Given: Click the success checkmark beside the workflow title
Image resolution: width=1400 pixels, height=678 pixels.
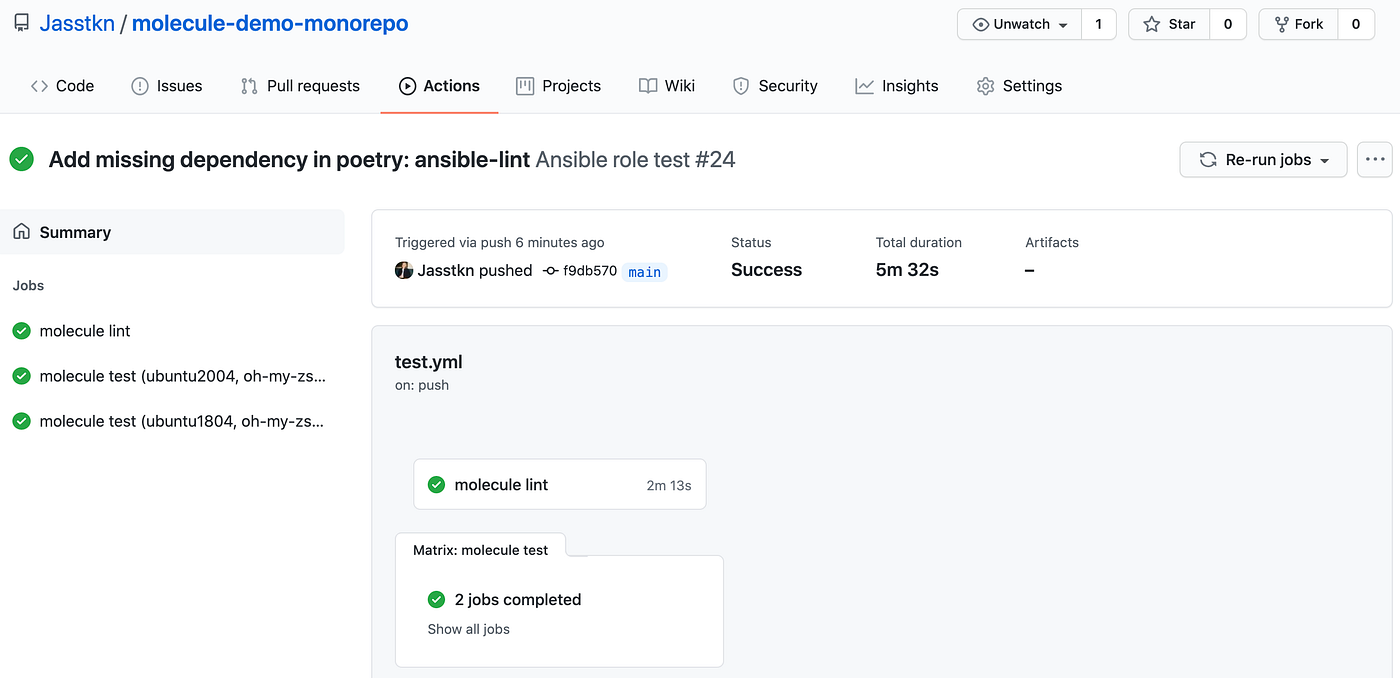Looking at the screenshot, I should [x=21, y=159].
